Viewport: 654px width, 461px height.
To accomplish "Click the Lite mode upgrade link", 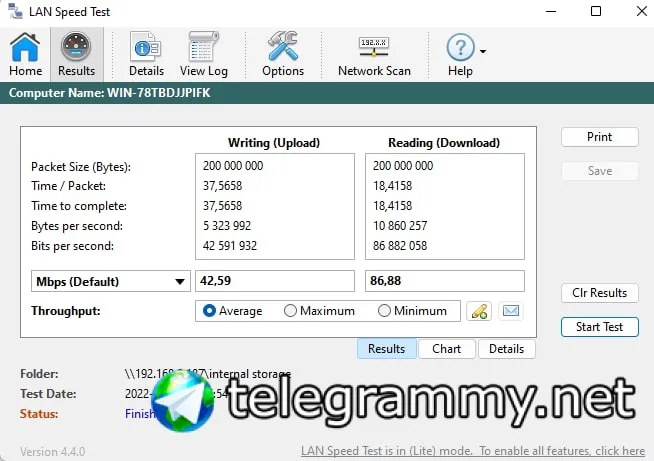I will pyautogui.click(x=473, y=451).
